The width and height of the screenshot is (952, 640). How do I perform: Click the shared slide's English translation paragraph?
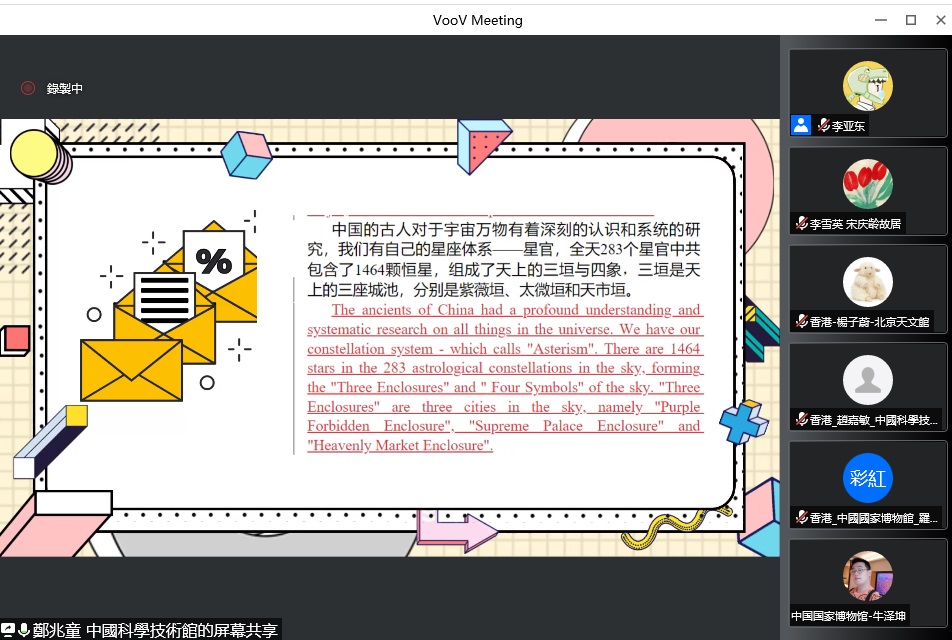(505, 378)
